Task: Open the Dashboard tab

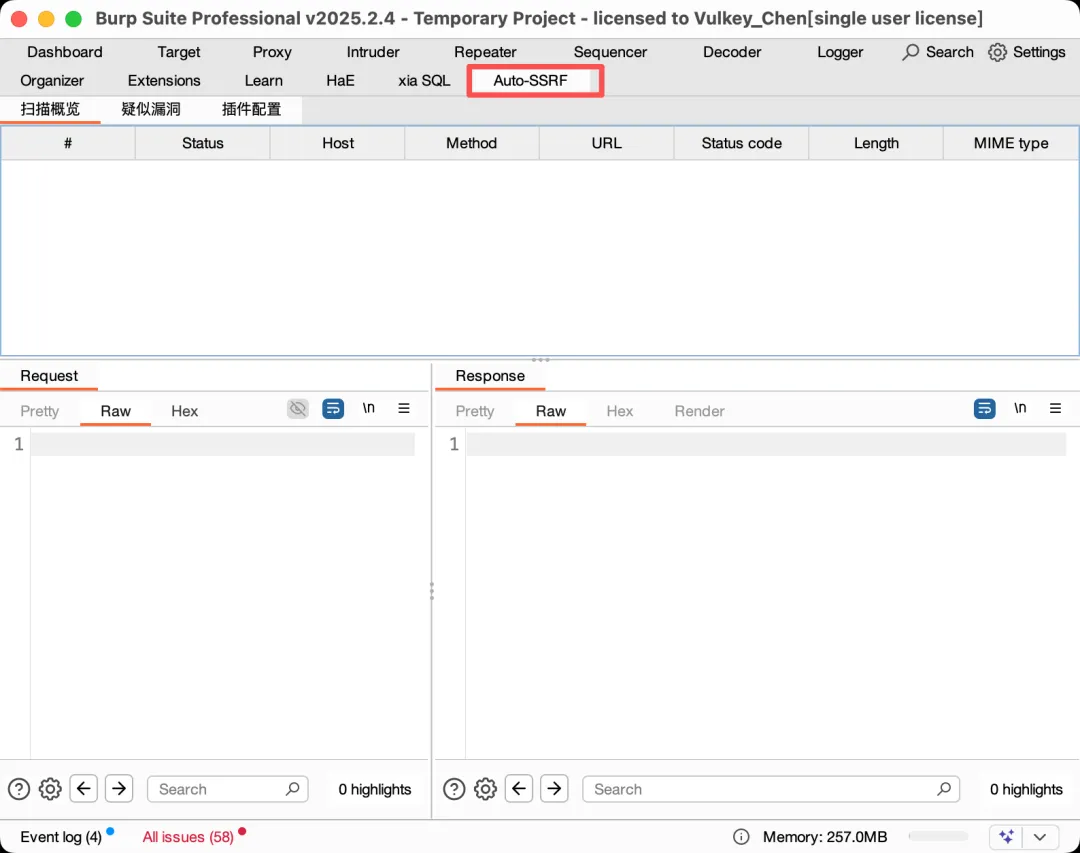Action: click(65, 52)
